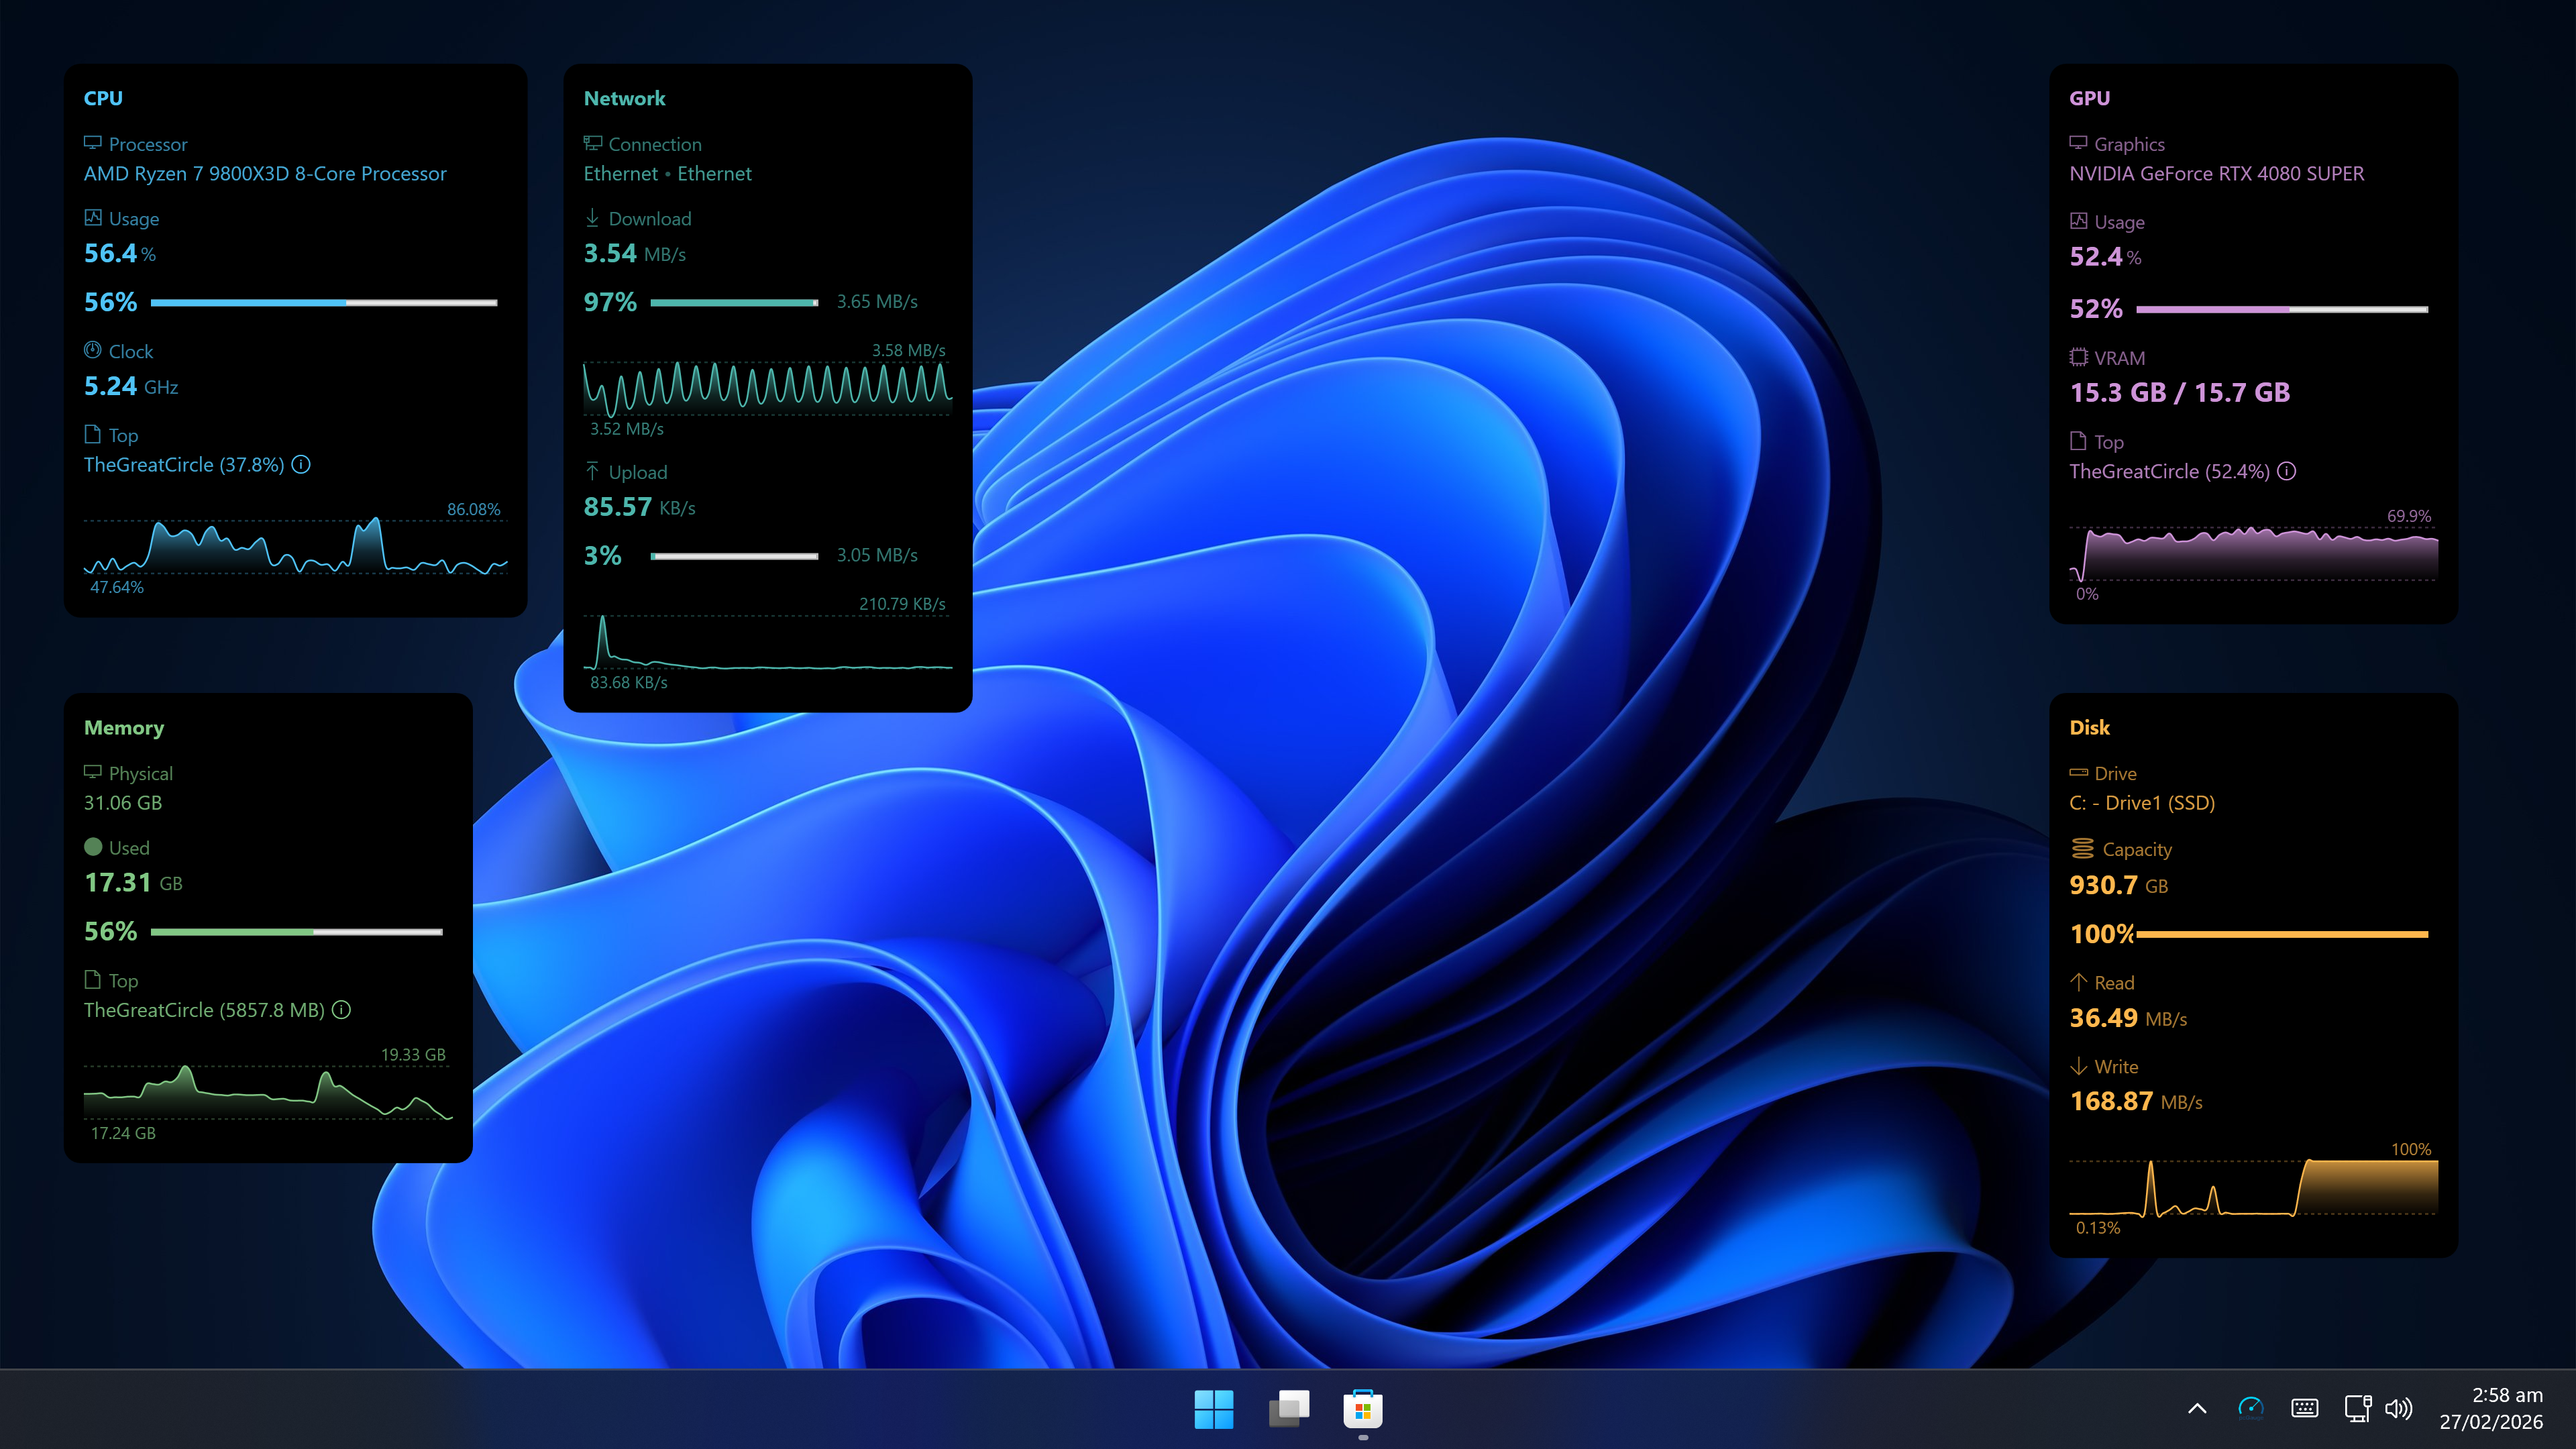2576x1449 pixels.
Task: Click the Processor monitor icon in the CPU widget
Action: (x=93, y=143)
